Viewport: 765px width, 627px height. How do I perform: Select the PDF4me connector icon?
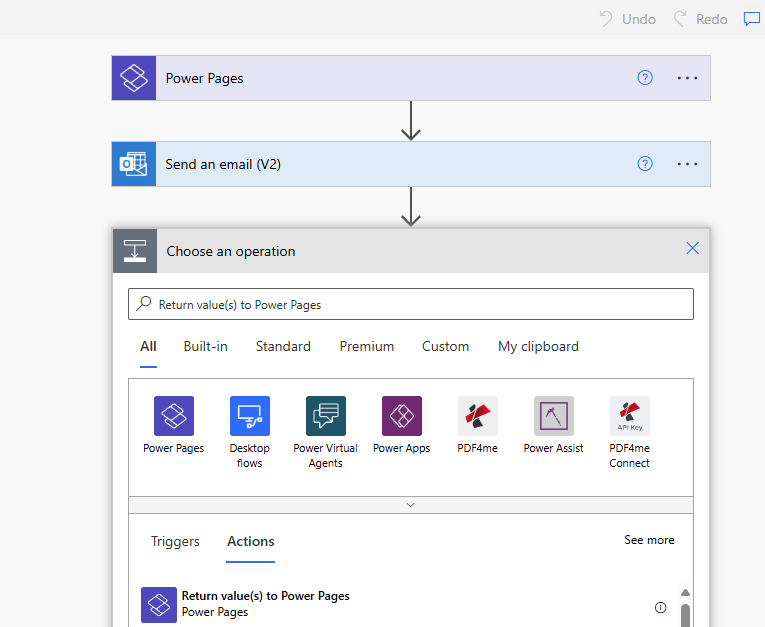[x=478, y=416]
